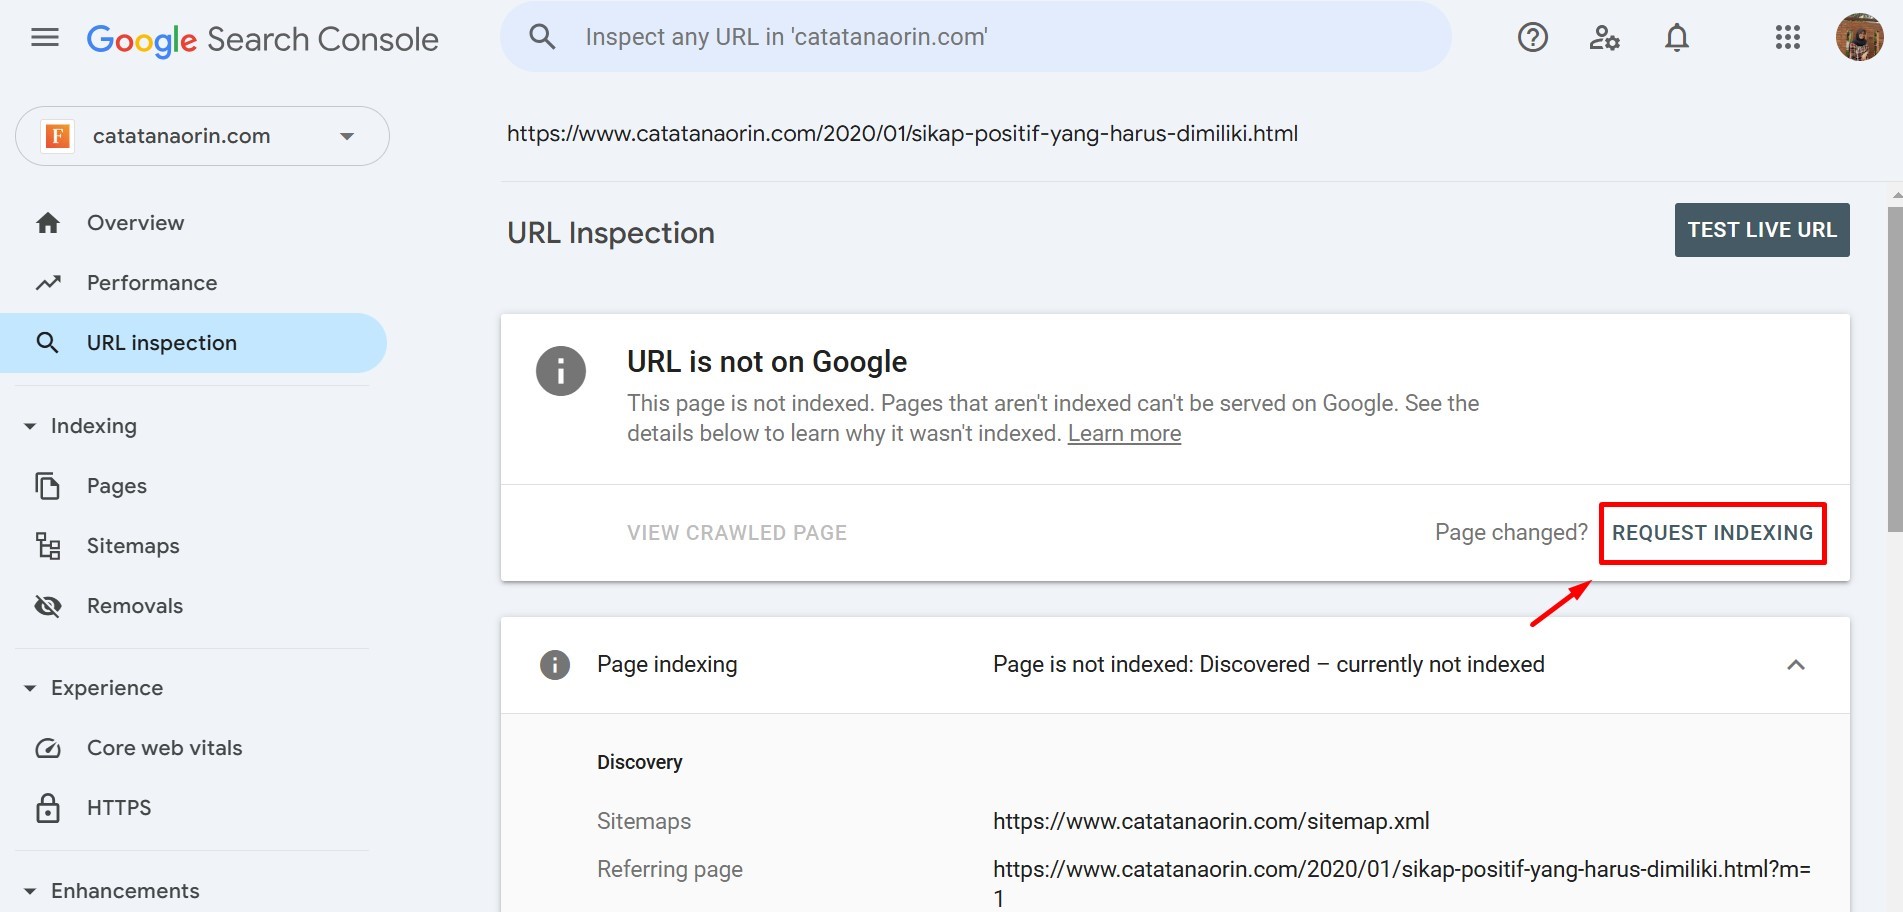
Task: Click the orange property favicon for catatanaorin.com
Action: pyautogui.click(x=58, y=136)
